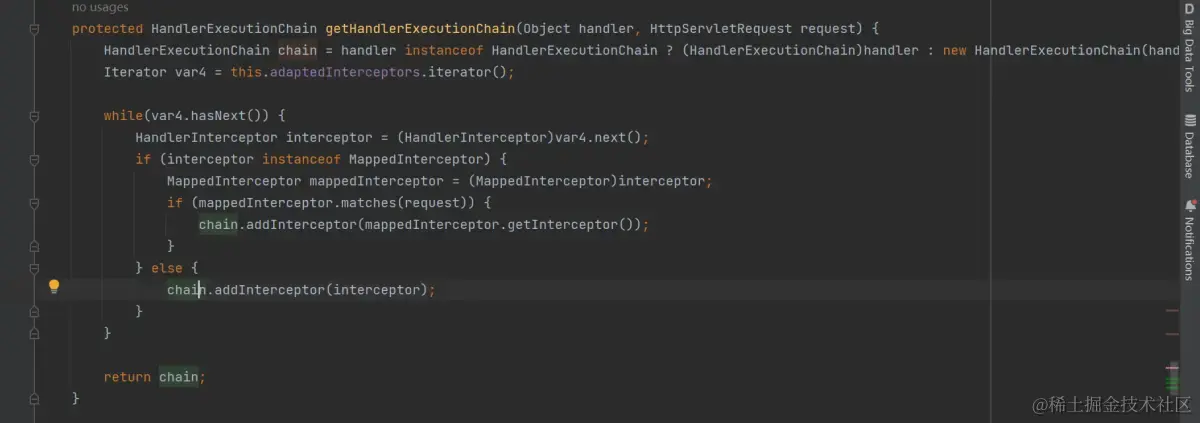Click 'addInterceptor(interceptor)' in else branch
This screenshot has height=423, width=1200.
click(321, 290)
